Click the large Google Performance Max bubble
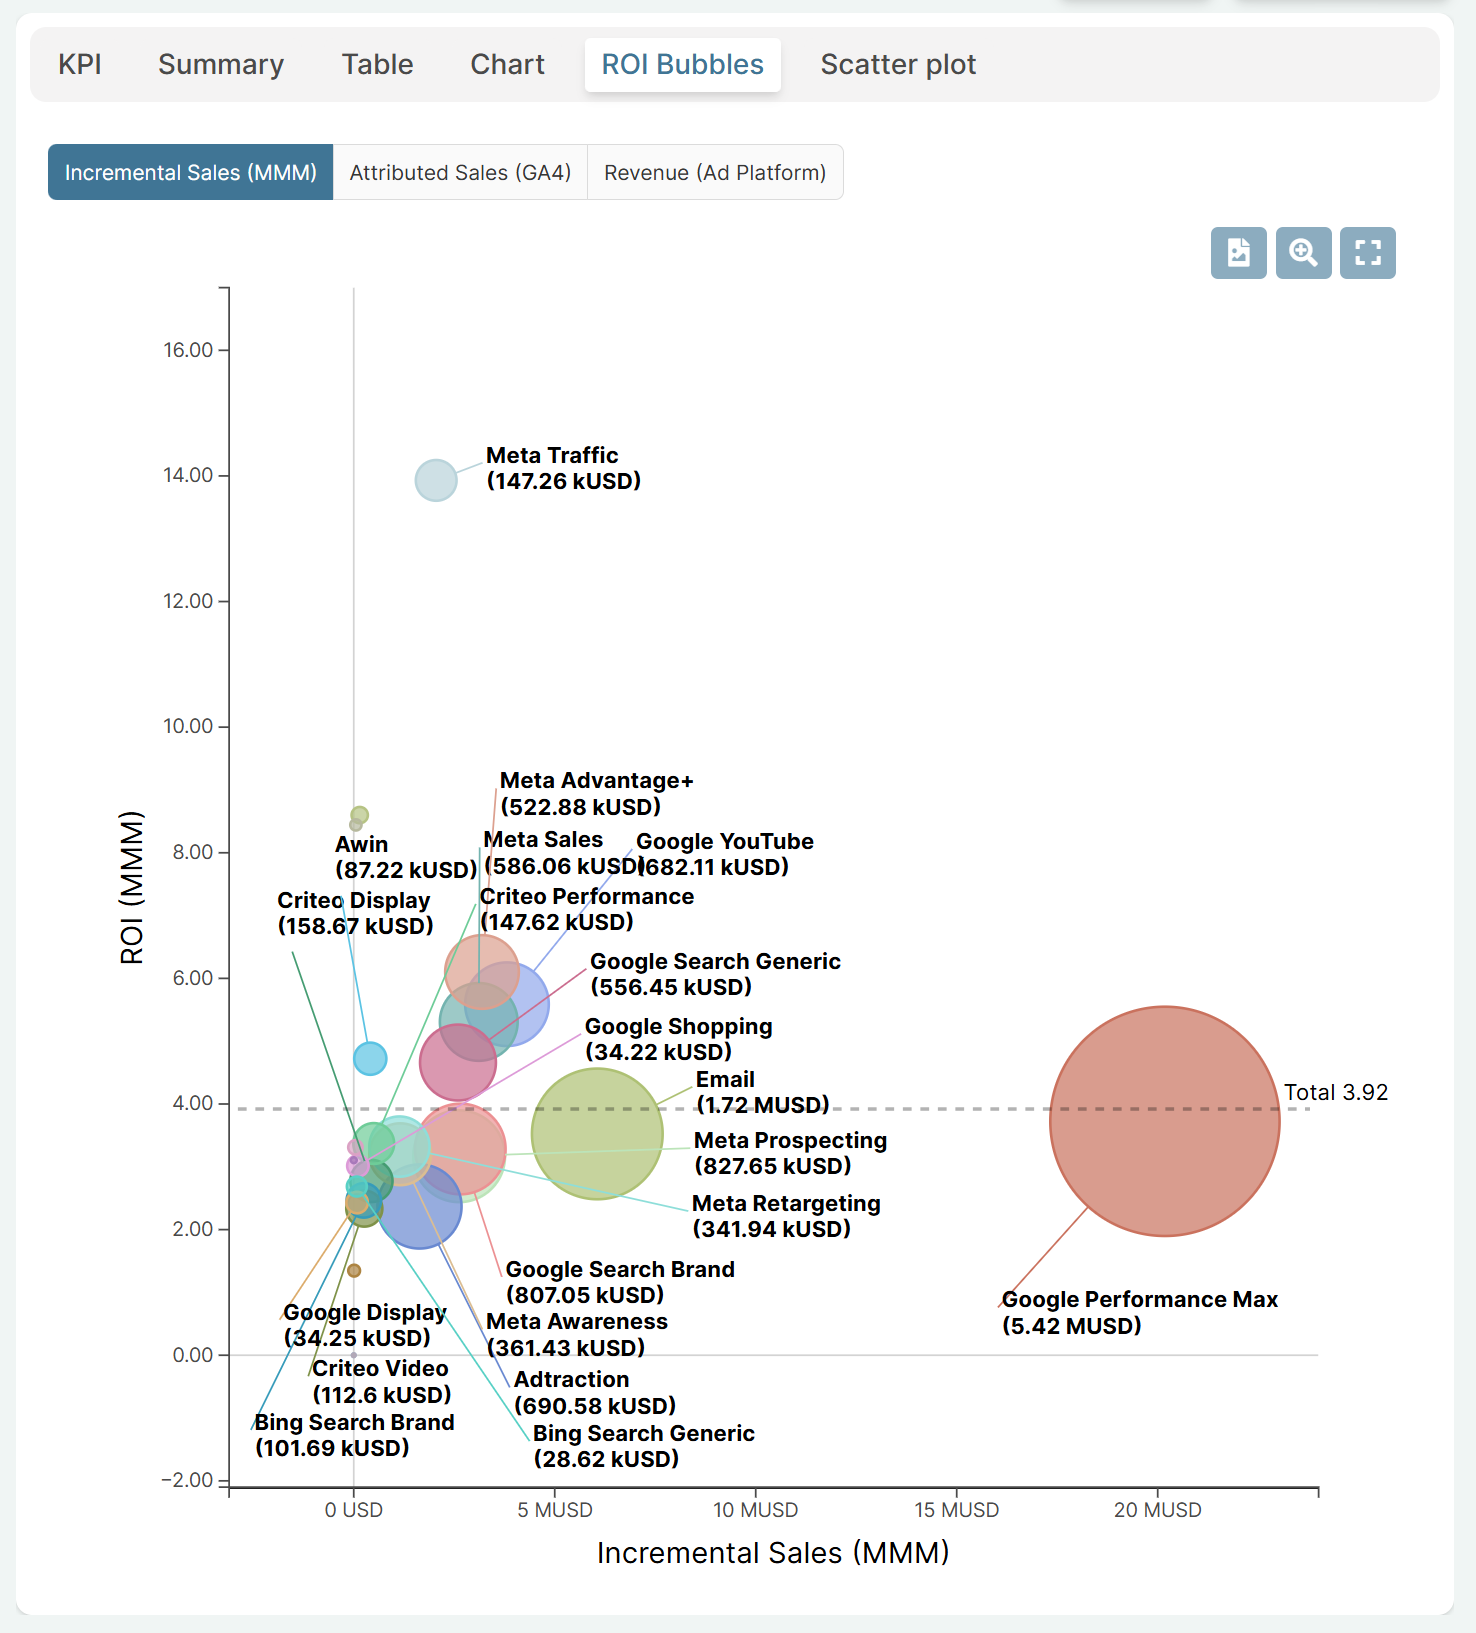 click(1164, 1121)
